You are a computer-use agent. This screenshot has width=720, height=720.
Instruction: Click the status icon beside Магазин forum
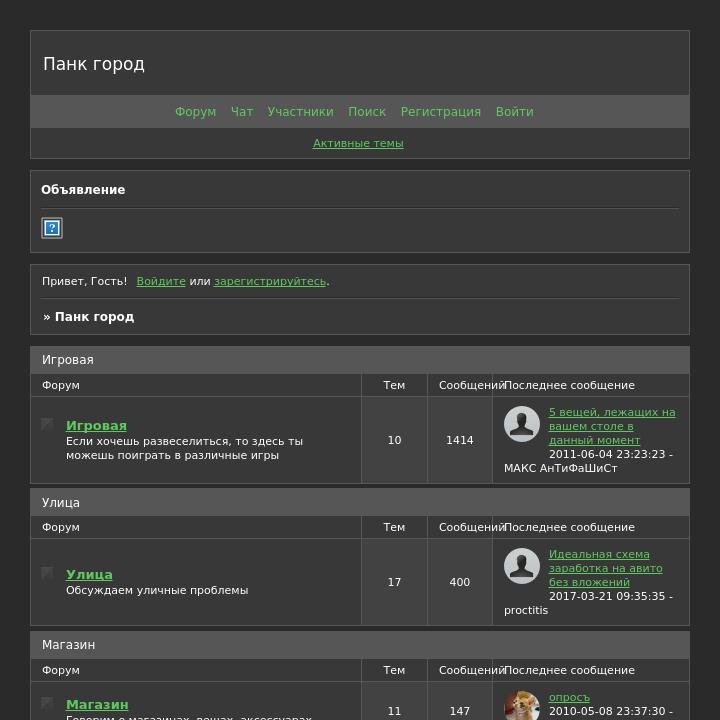[x=47, y=703]
